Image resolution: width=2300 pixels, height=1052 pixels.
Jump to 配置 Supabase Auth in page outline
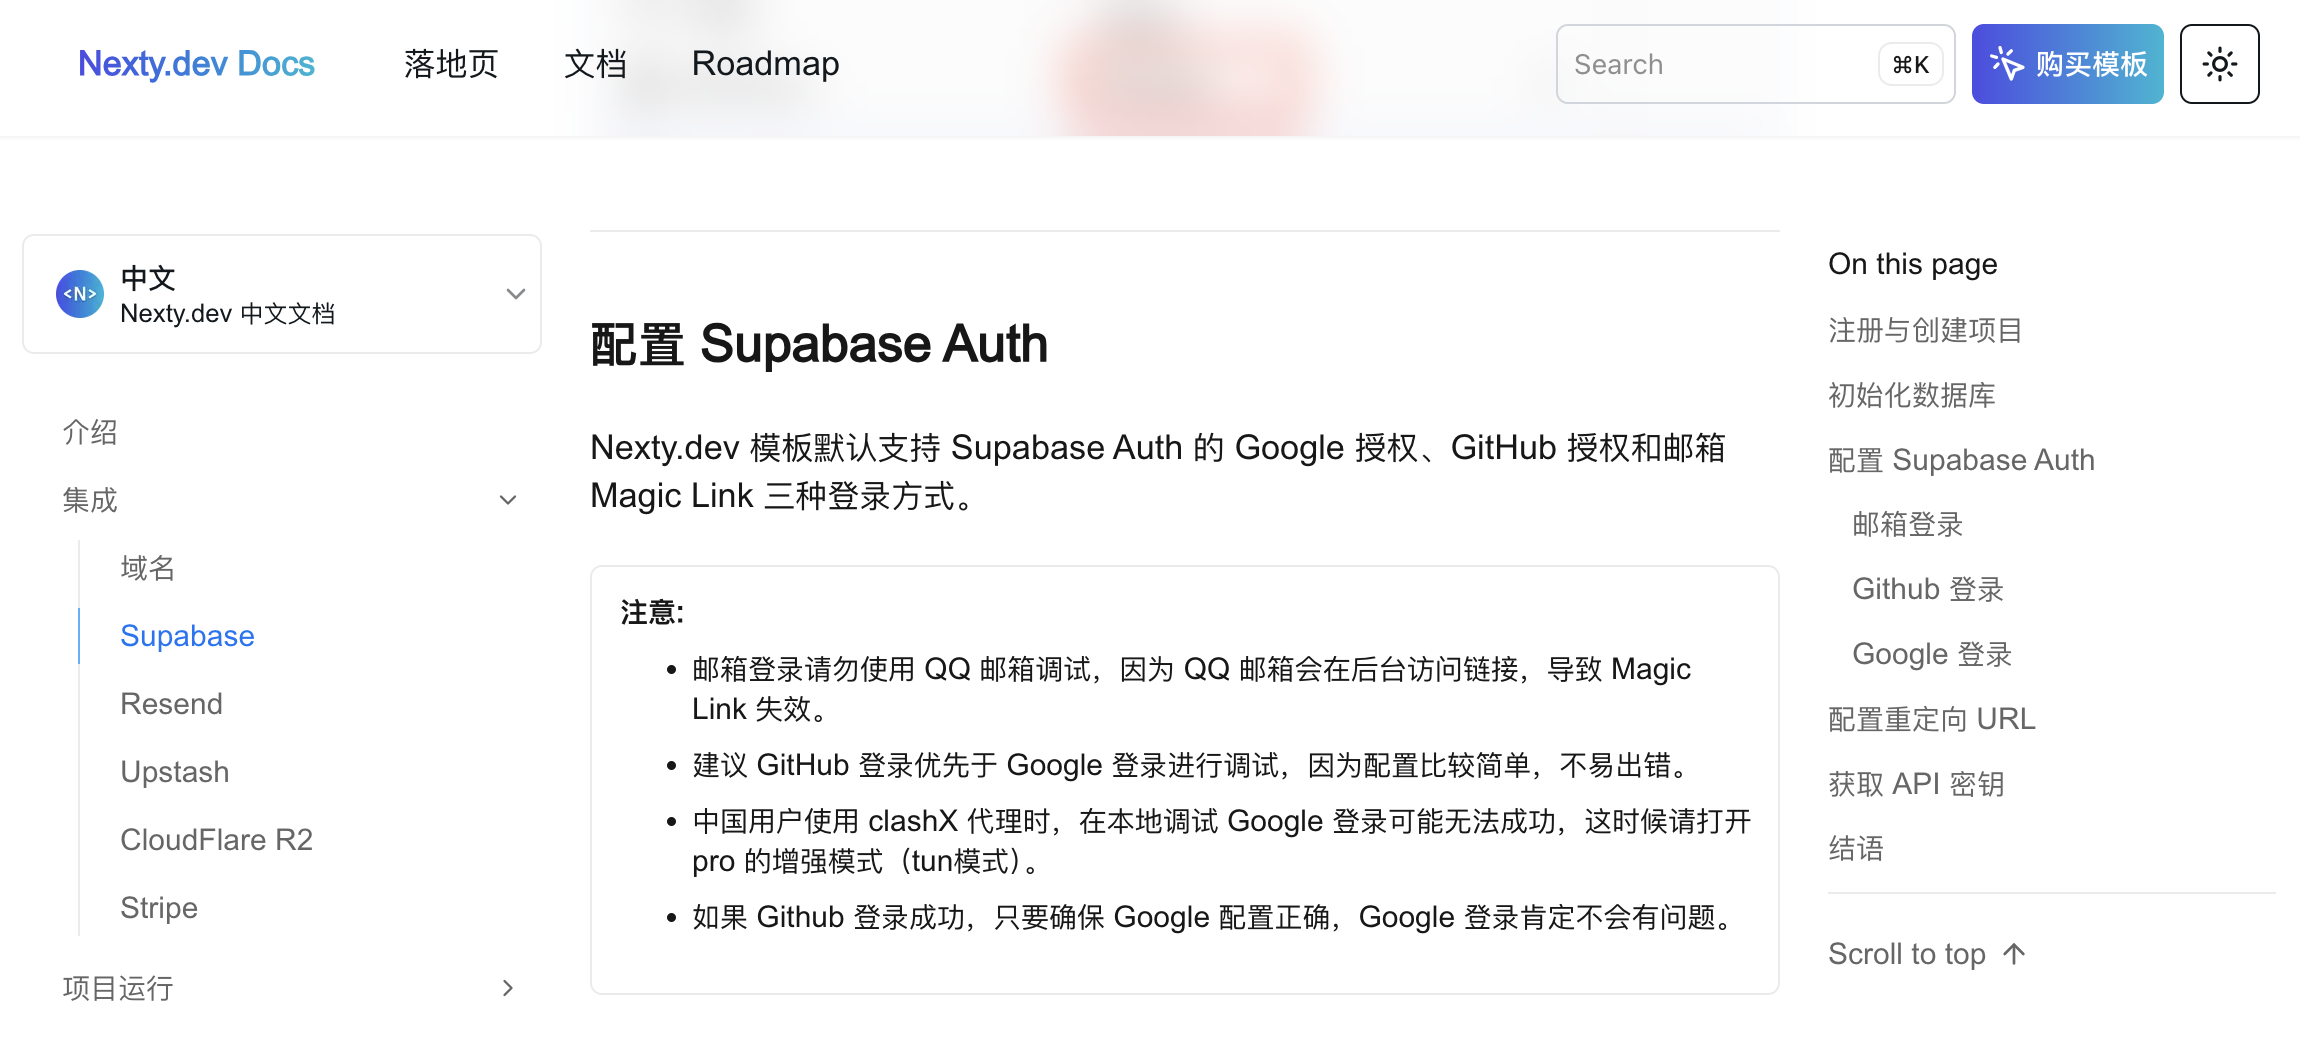pos(1961,460)
